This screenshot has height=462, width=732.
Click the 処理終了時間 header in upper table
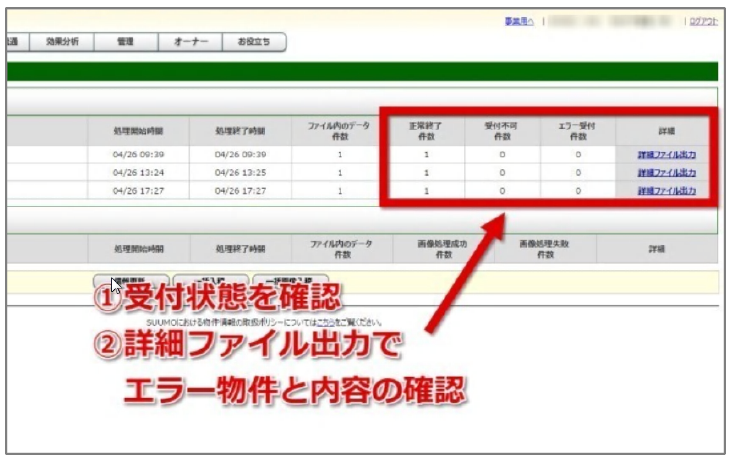coord(240,131)
